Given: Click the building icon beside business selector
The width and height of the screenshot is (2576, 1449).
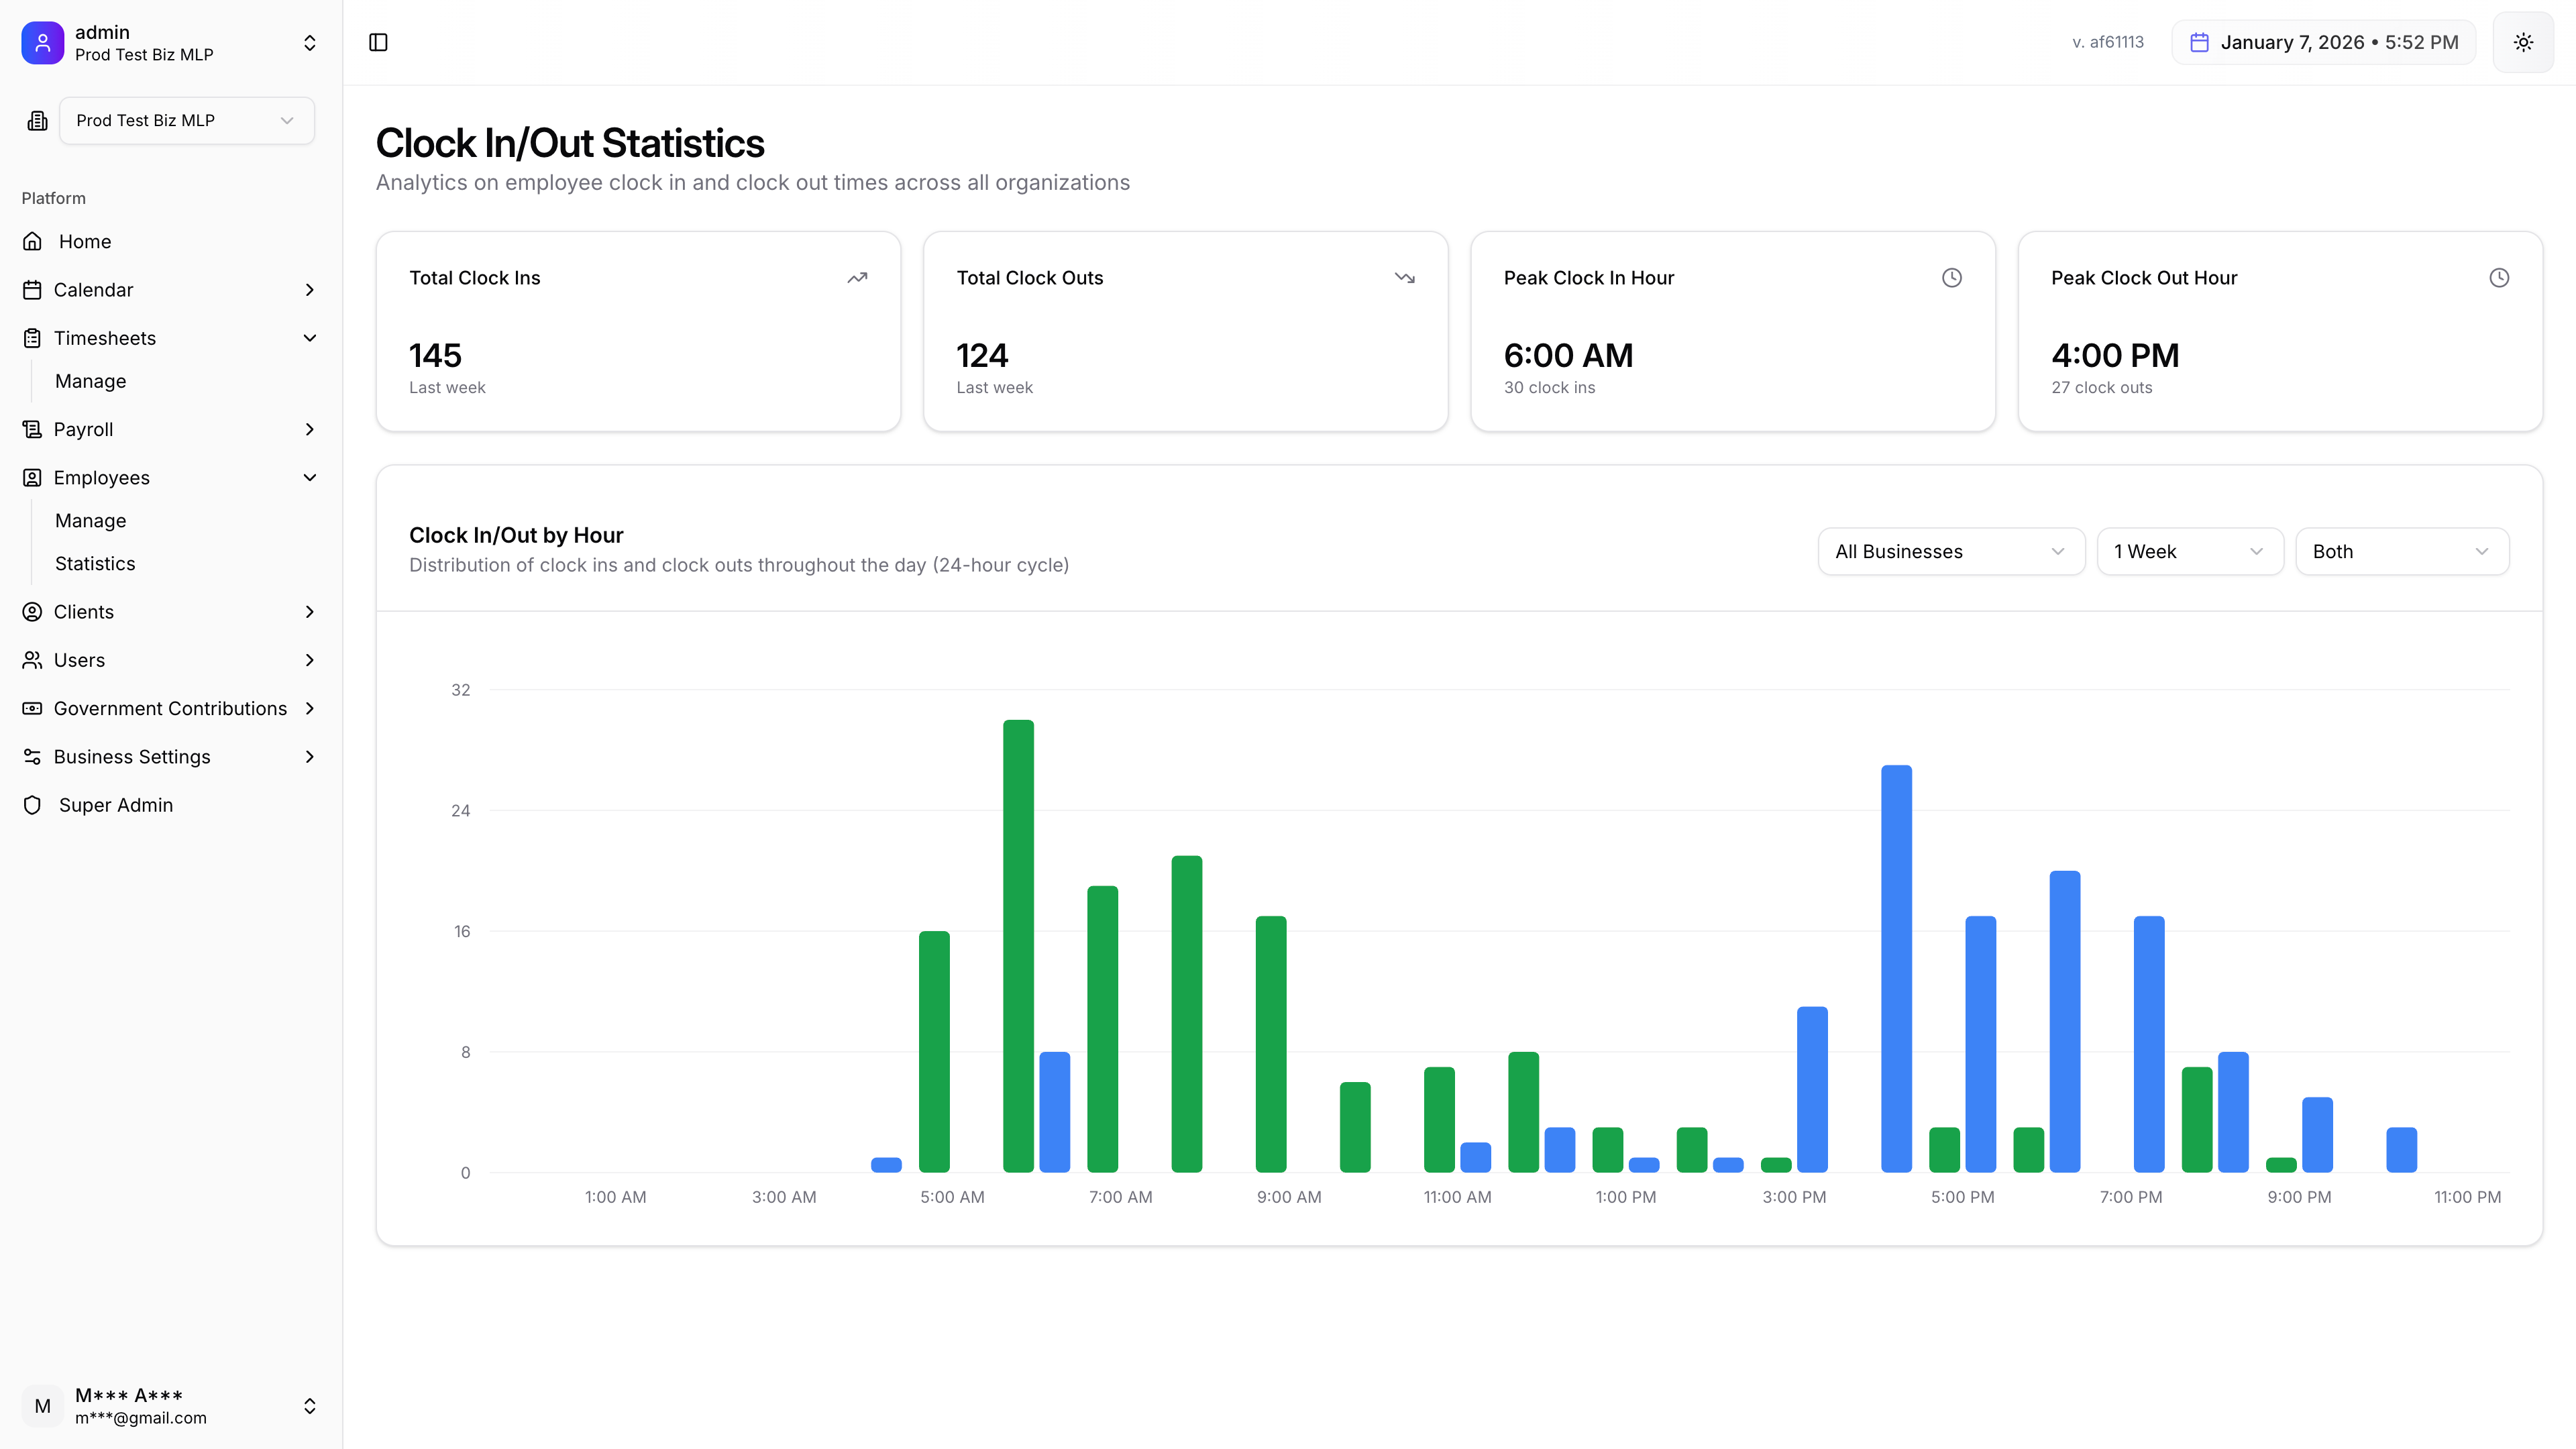Looking at the screenshot, I should tap(37, 121).
